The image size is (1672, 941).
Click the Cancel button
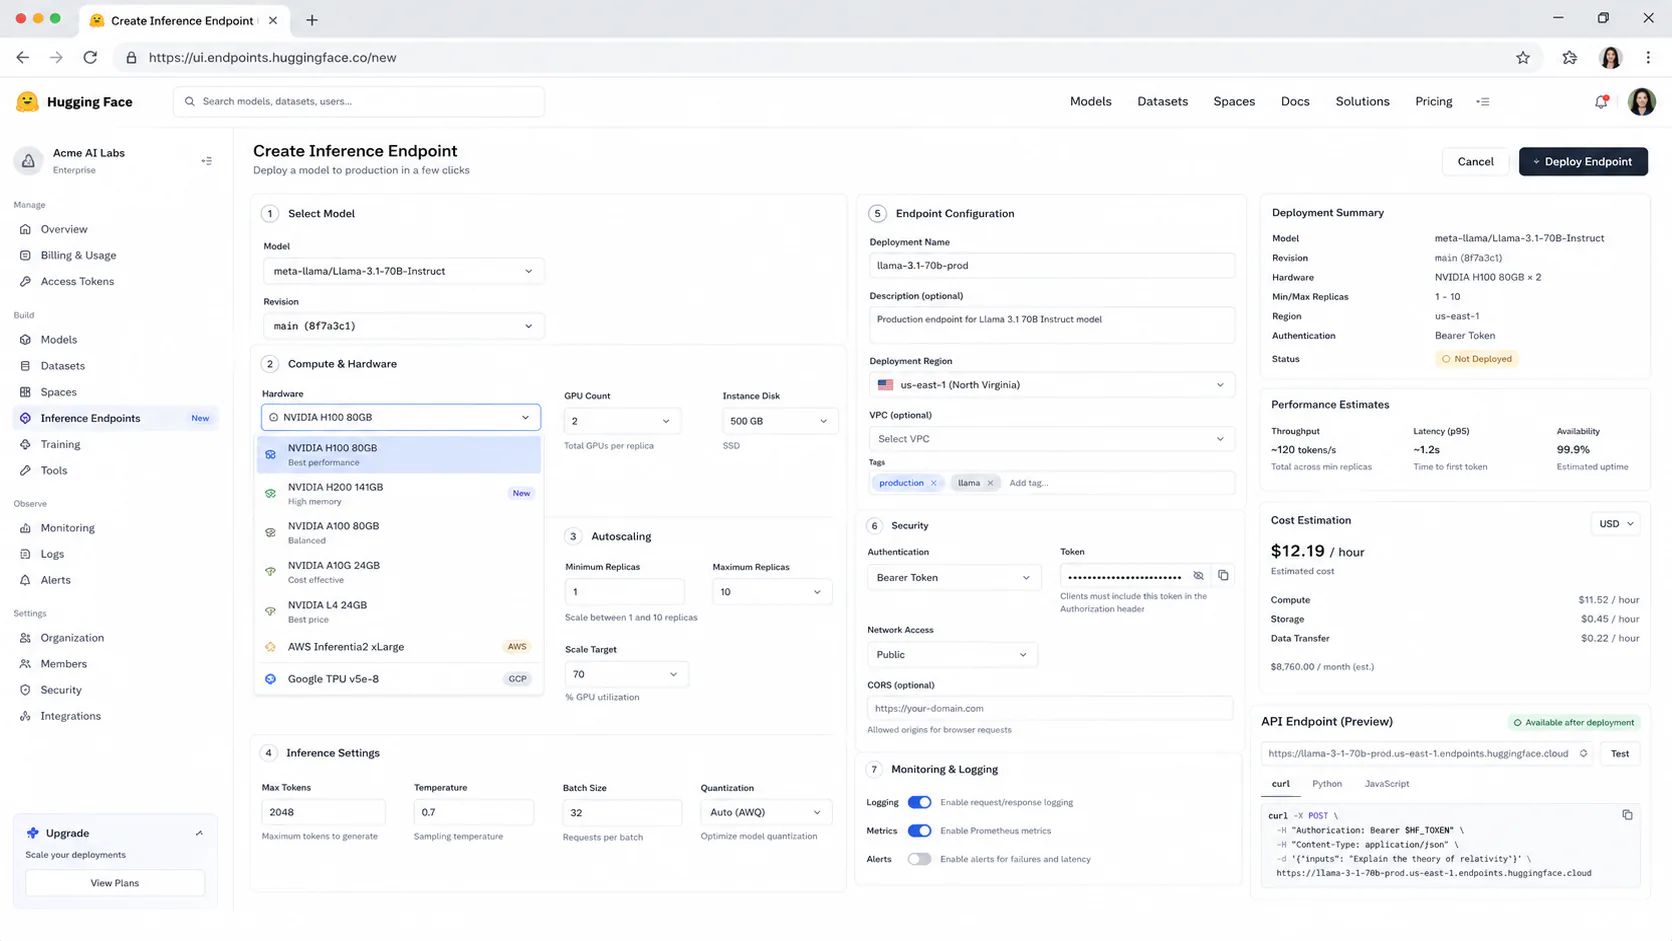[1475, 162]
